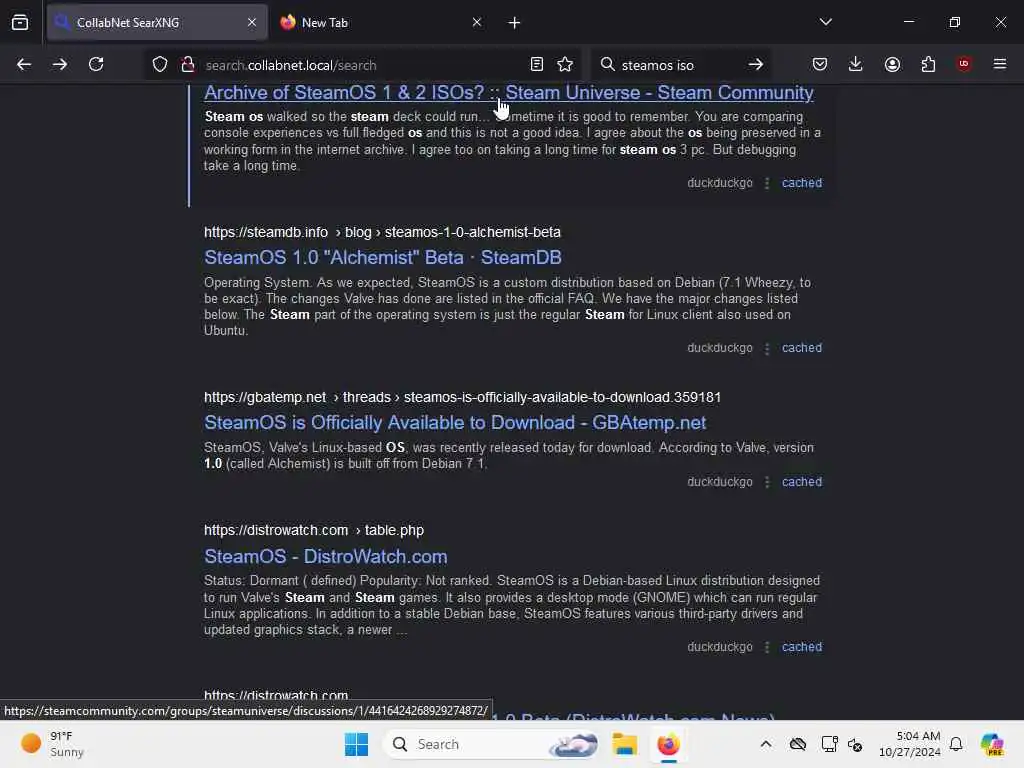
Task: Switch to the CollabNet SearXNG tab
Action: pos(157,22)
